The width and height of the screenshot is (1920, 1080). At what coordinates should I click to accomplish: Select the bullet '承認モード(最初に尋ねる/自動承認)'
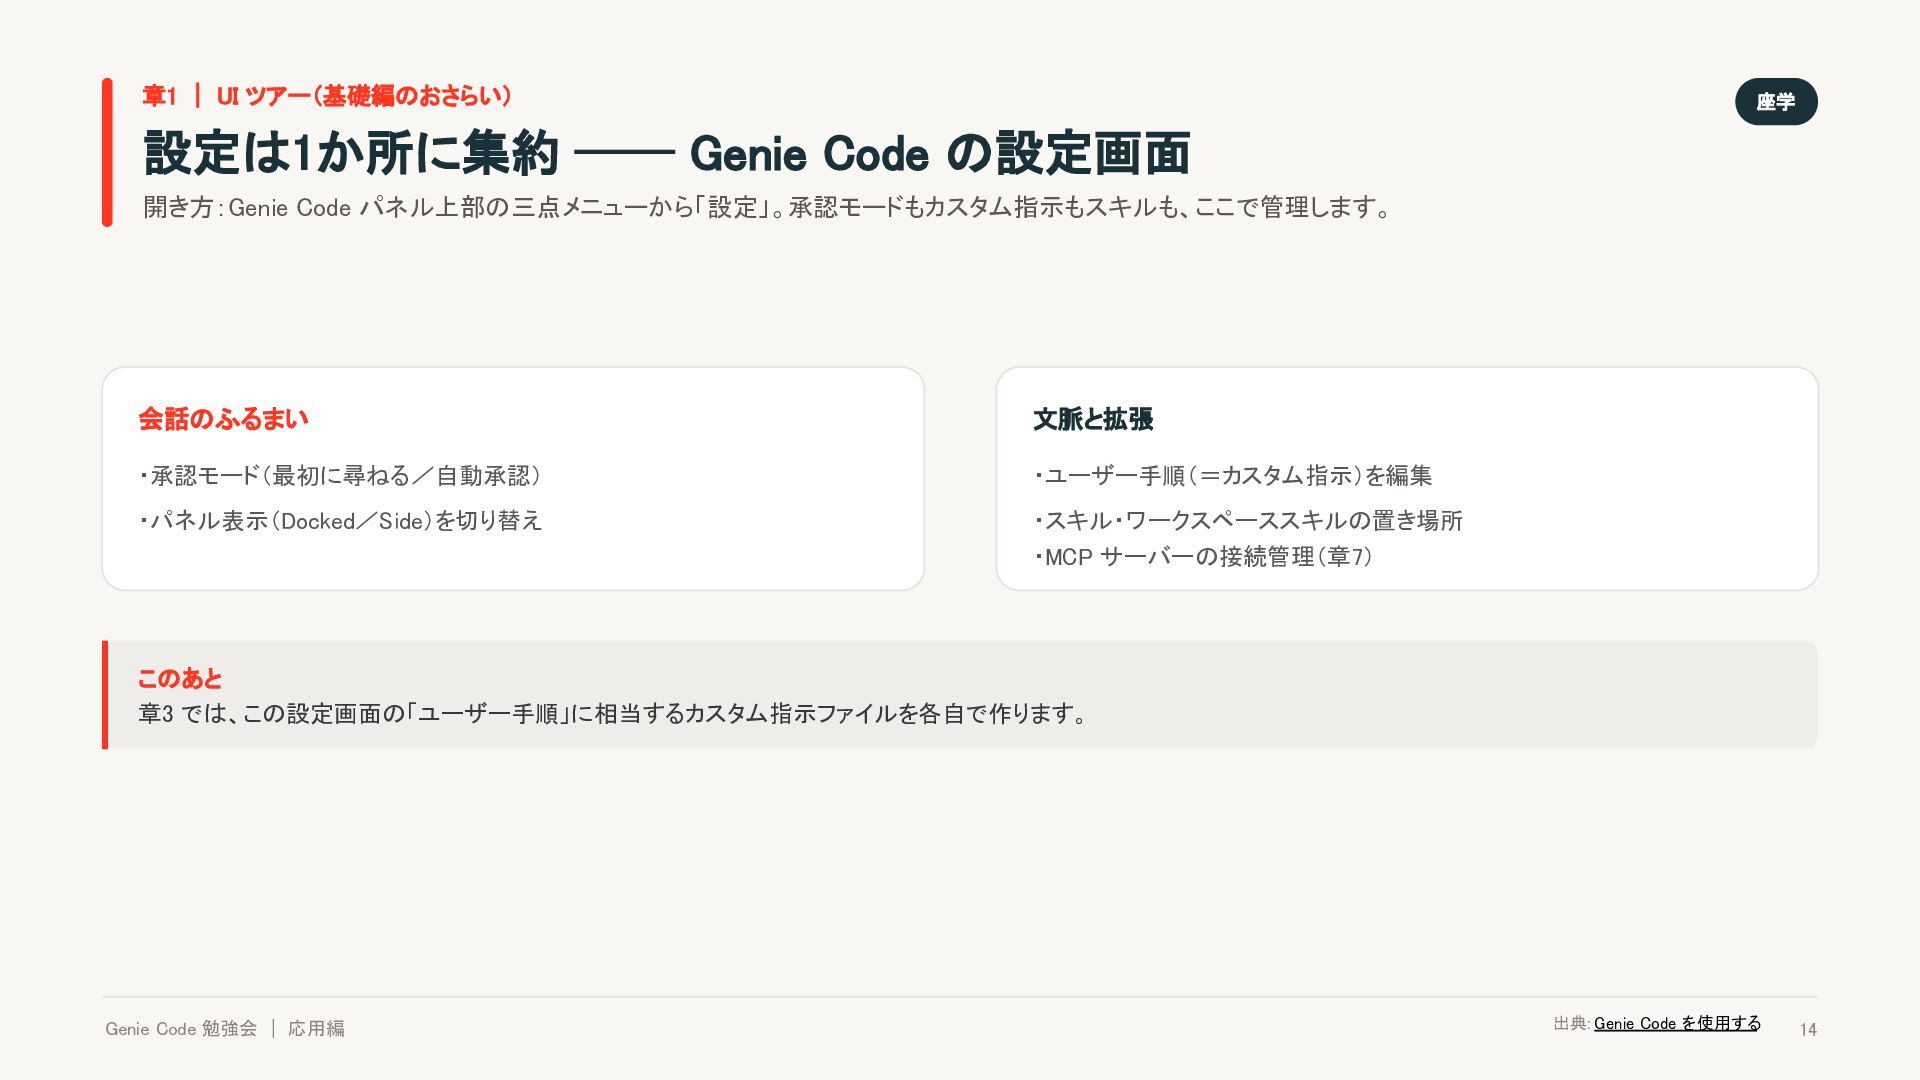coord(340,476)
